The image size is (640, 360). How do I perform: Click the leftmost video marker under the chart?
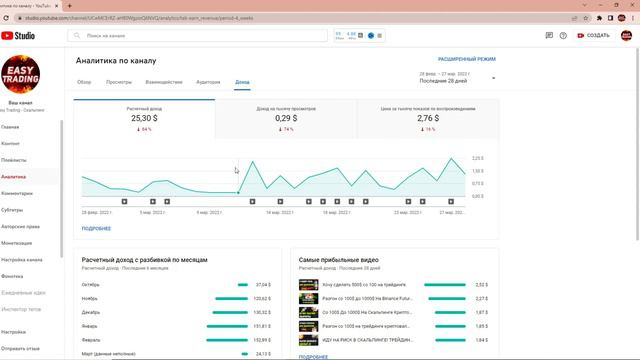click(124, 202)
